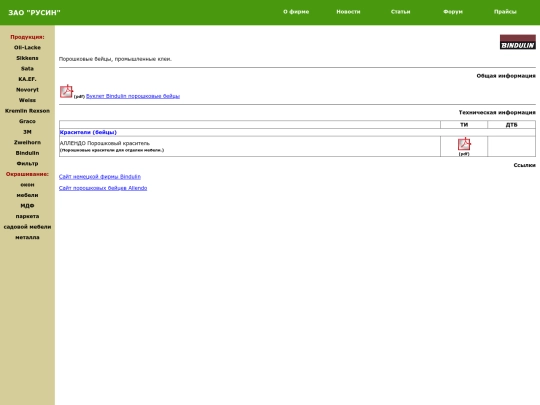Click the 'Продукция:' sidebar heading
This screenshot has width=540, height=405.
click(27, 37)
